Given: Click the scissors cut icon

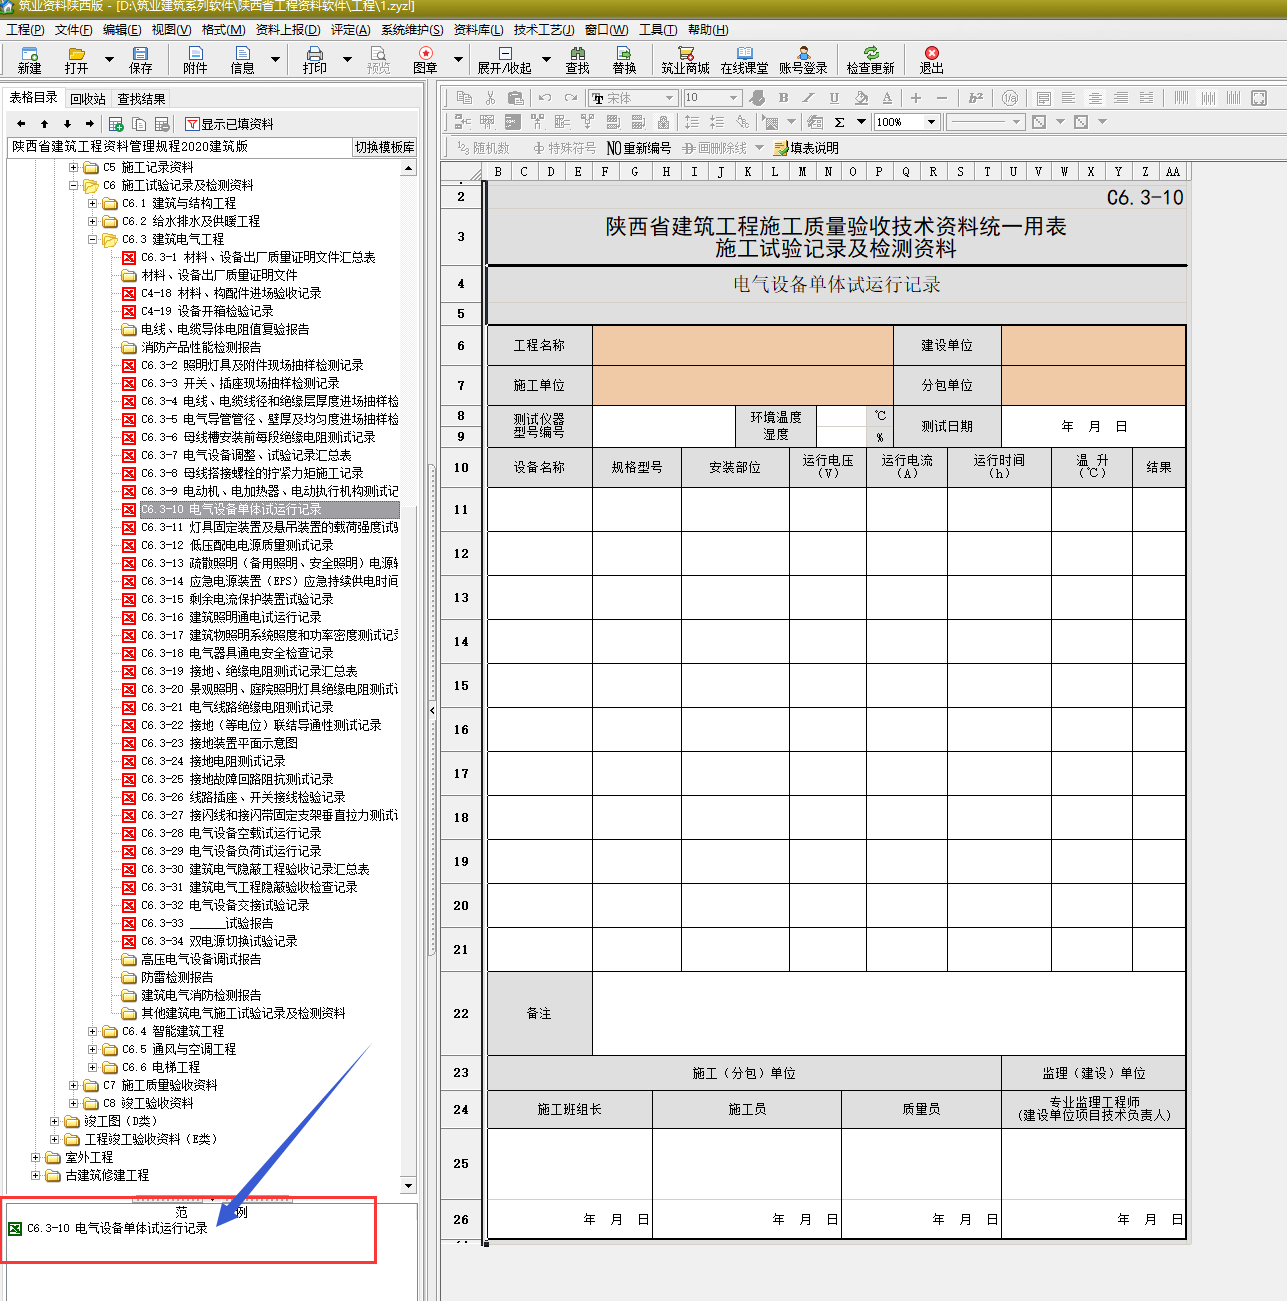Looking at the screenshot, I should point(490,98).
